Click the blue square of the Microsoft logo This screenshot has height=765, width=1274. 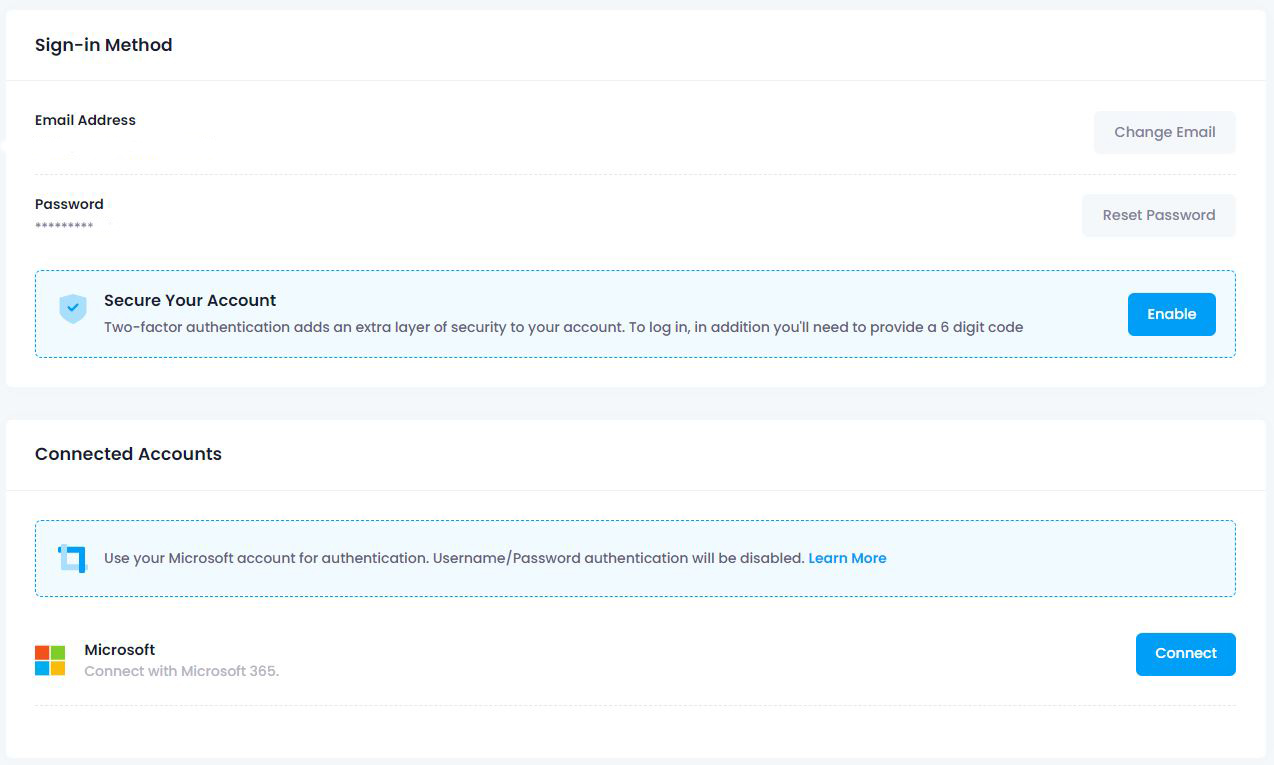43,666
